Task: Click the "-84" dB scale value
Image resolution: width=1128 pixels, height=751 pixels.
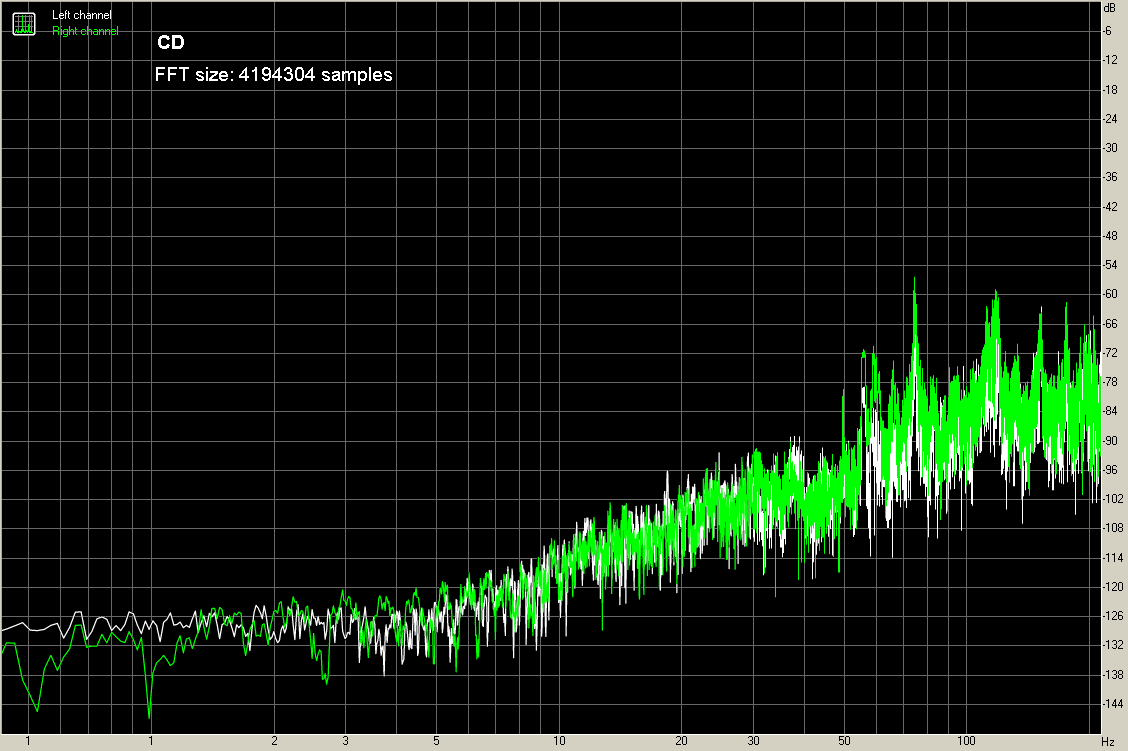Action: click(x=1110, y=411)
